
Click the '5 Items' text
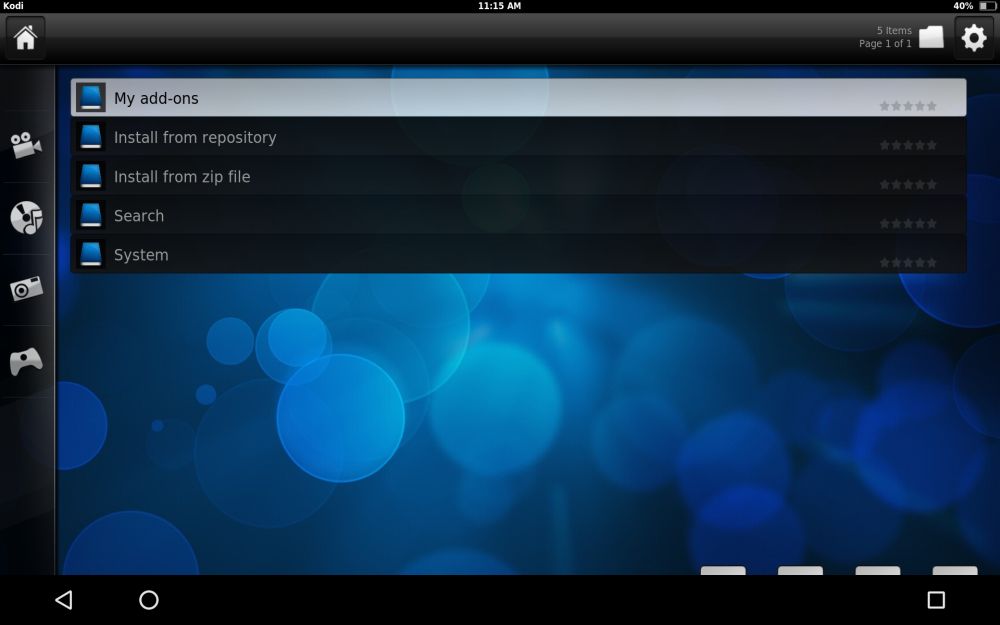tap(894, 31)
